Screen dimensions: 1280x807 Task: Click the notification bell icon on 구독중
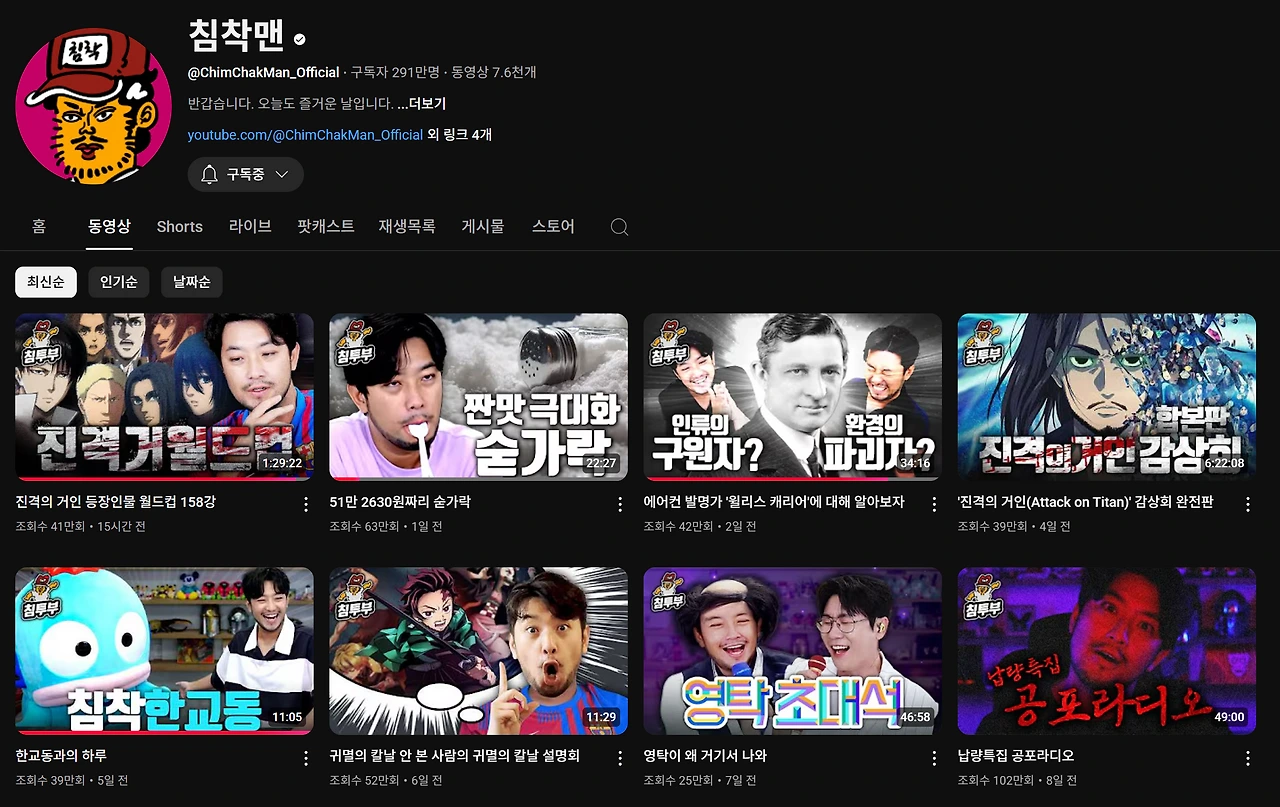point(209,174)
